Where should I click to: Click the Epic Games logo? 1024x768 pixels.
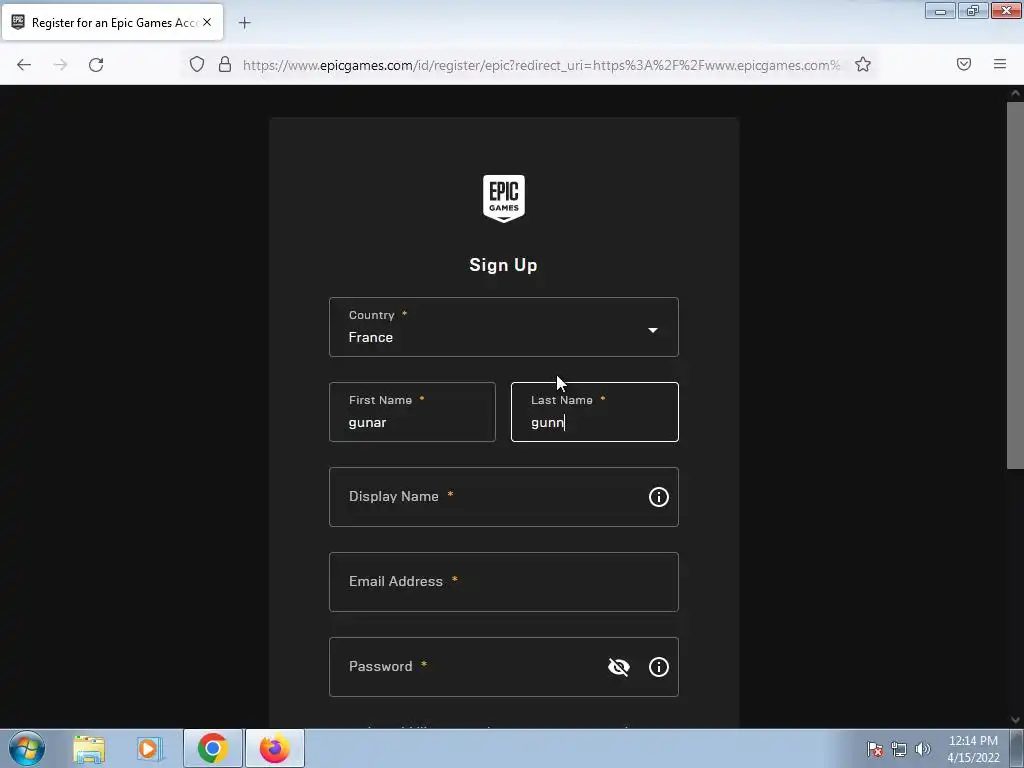[504, 199]
